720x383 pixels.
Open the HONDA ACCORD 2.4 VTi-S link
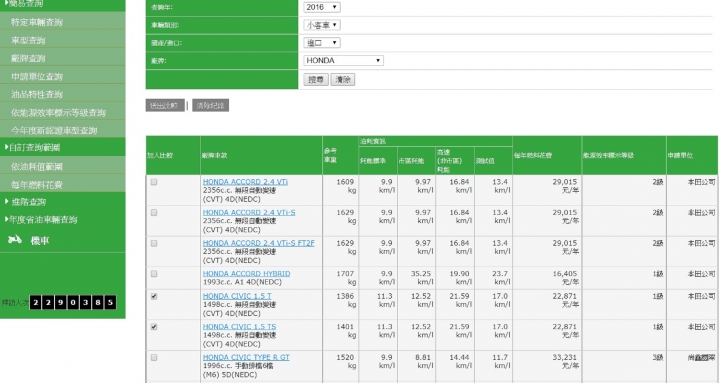249,213
